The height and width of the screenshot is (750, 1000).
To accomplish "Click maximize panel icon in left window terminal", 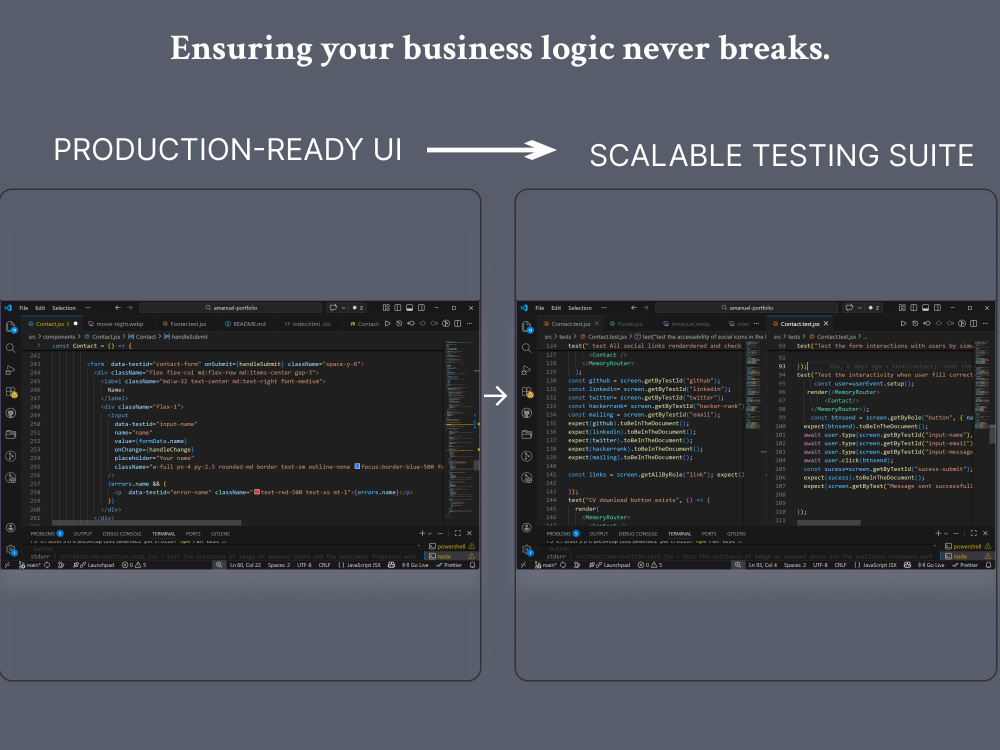I will coord(457,533).
